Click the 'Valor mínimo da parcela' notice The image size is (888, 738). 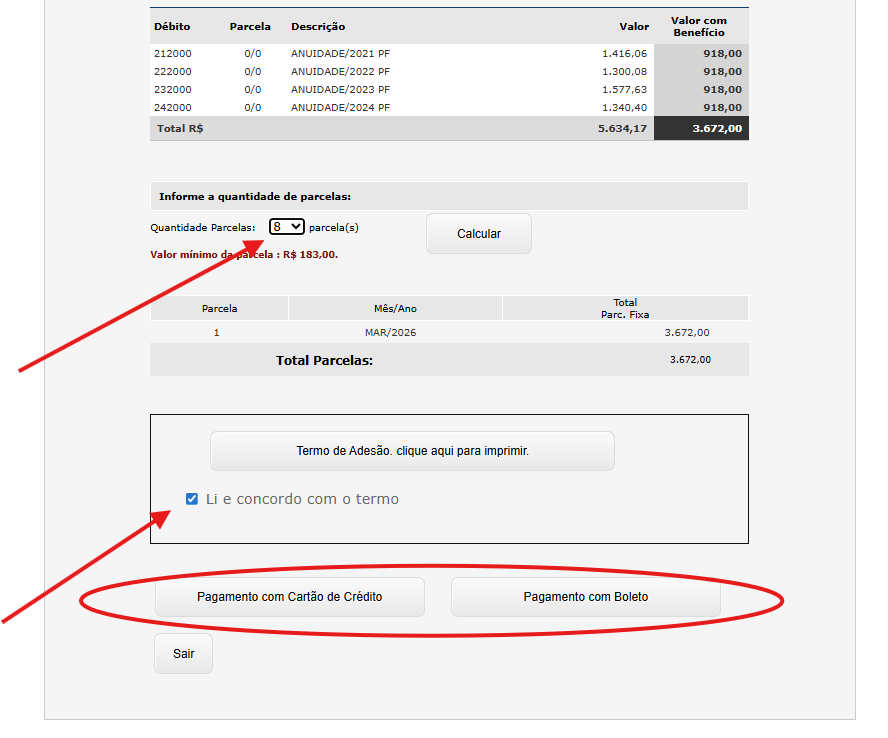244,255
